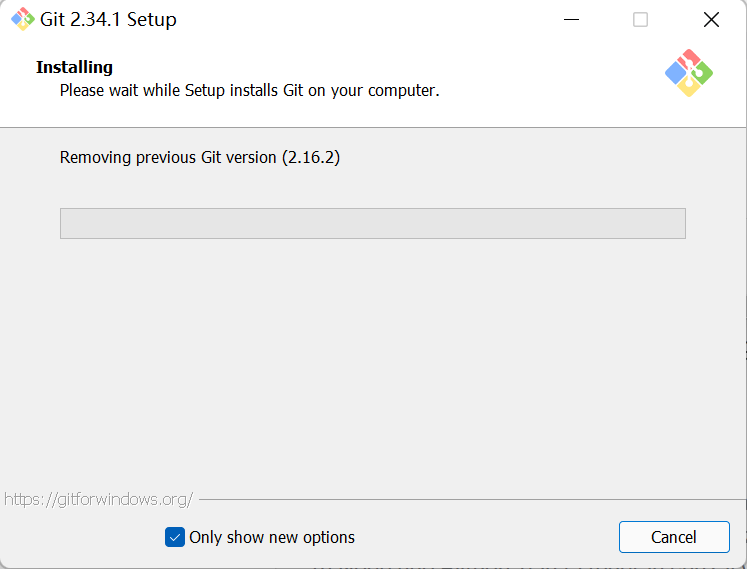The height and width of the screenshot is (569, 747).
Task: Close the Git 2.34.1 Setup window
Action: pos(711,20)
